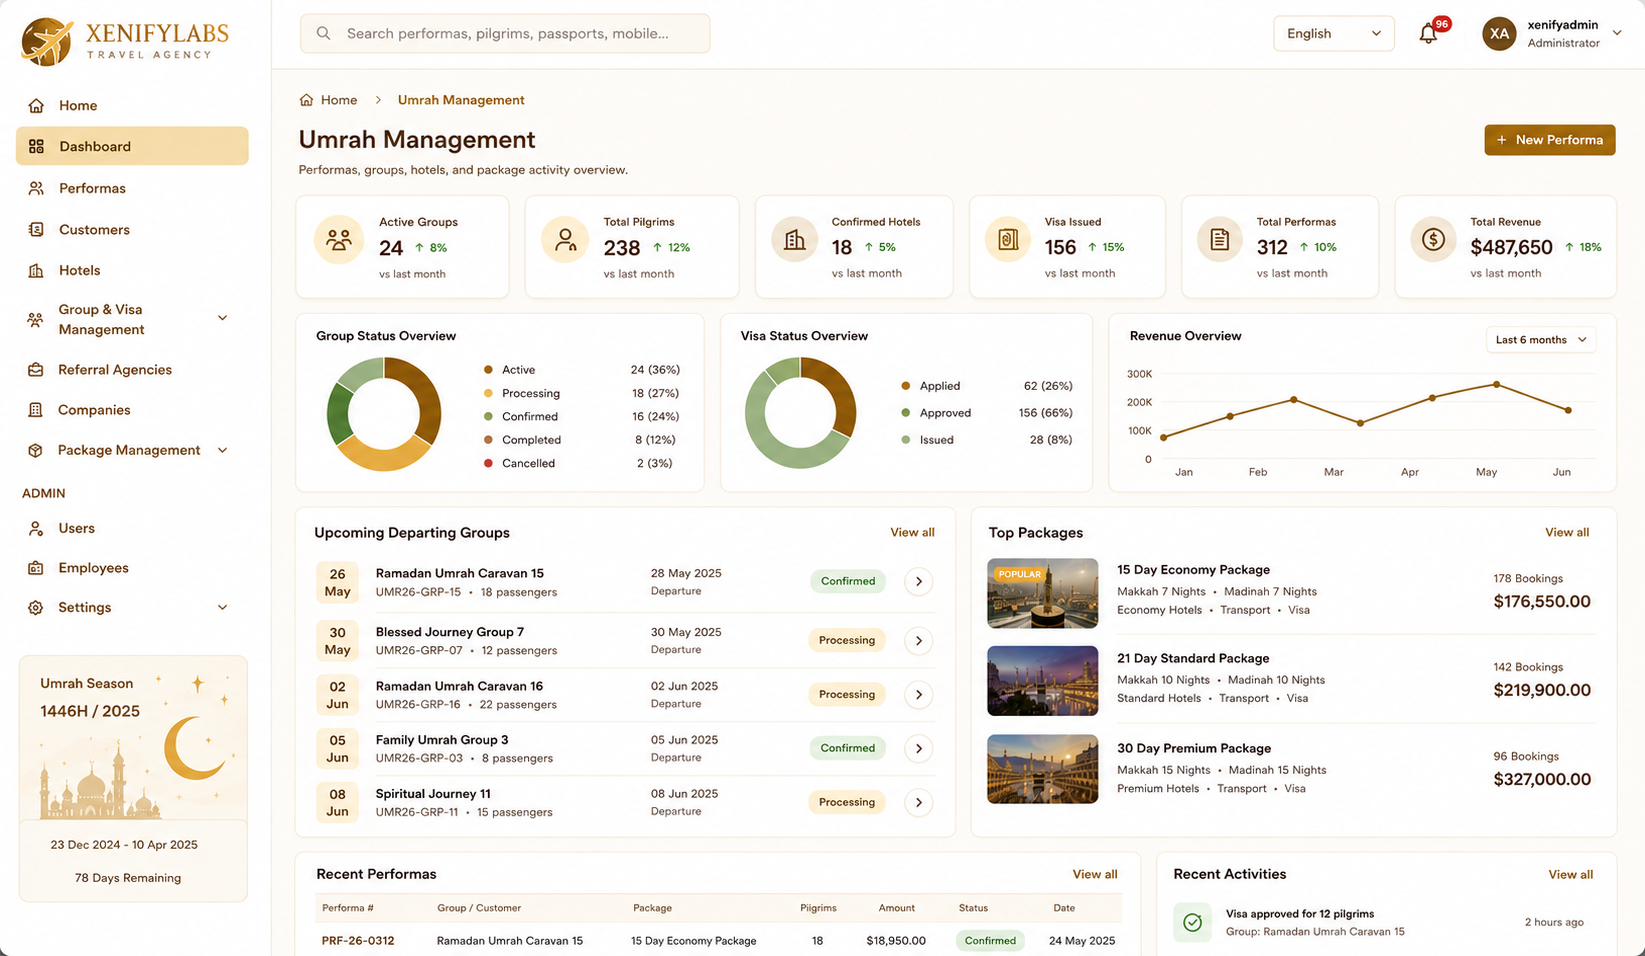Click the Active Groups people icon
Image resolution: width=1645 pixels, height=956 pixels.
point(339,240)
